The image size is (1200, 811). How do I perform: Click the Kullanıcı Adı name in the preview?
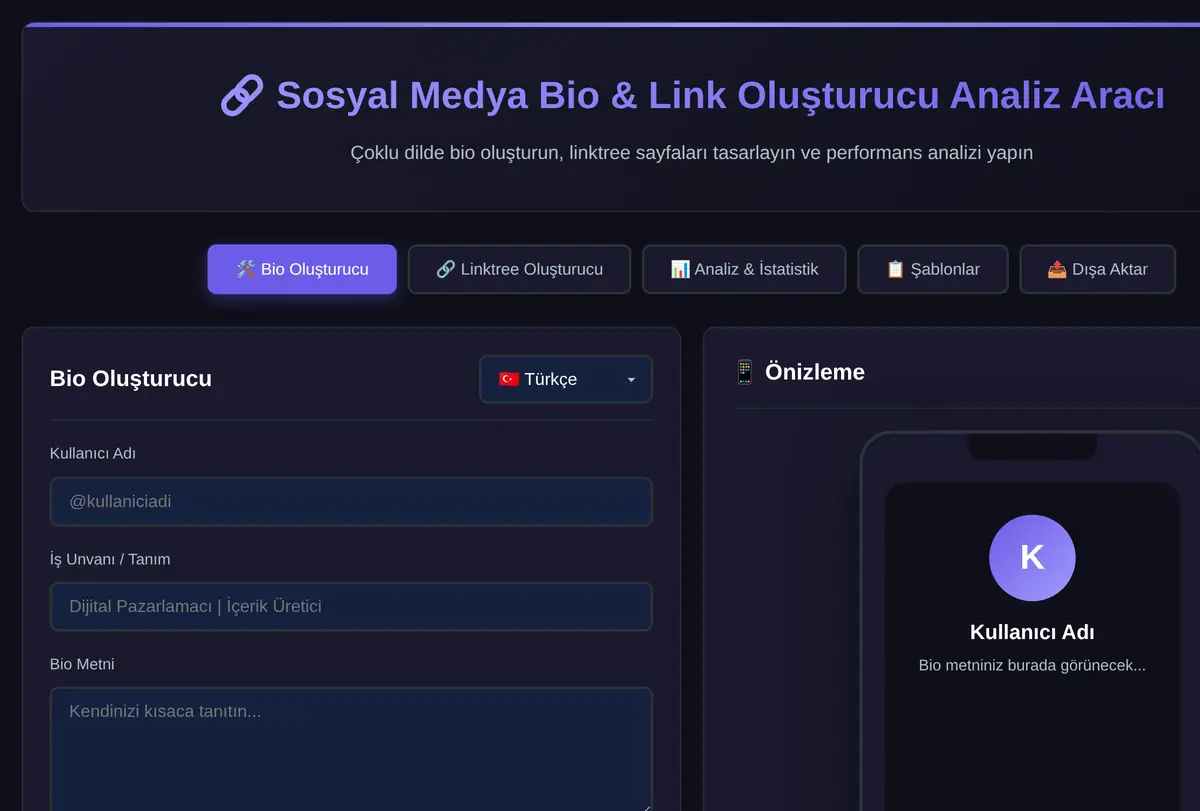pyautogui.click(x=1032, y=632)
